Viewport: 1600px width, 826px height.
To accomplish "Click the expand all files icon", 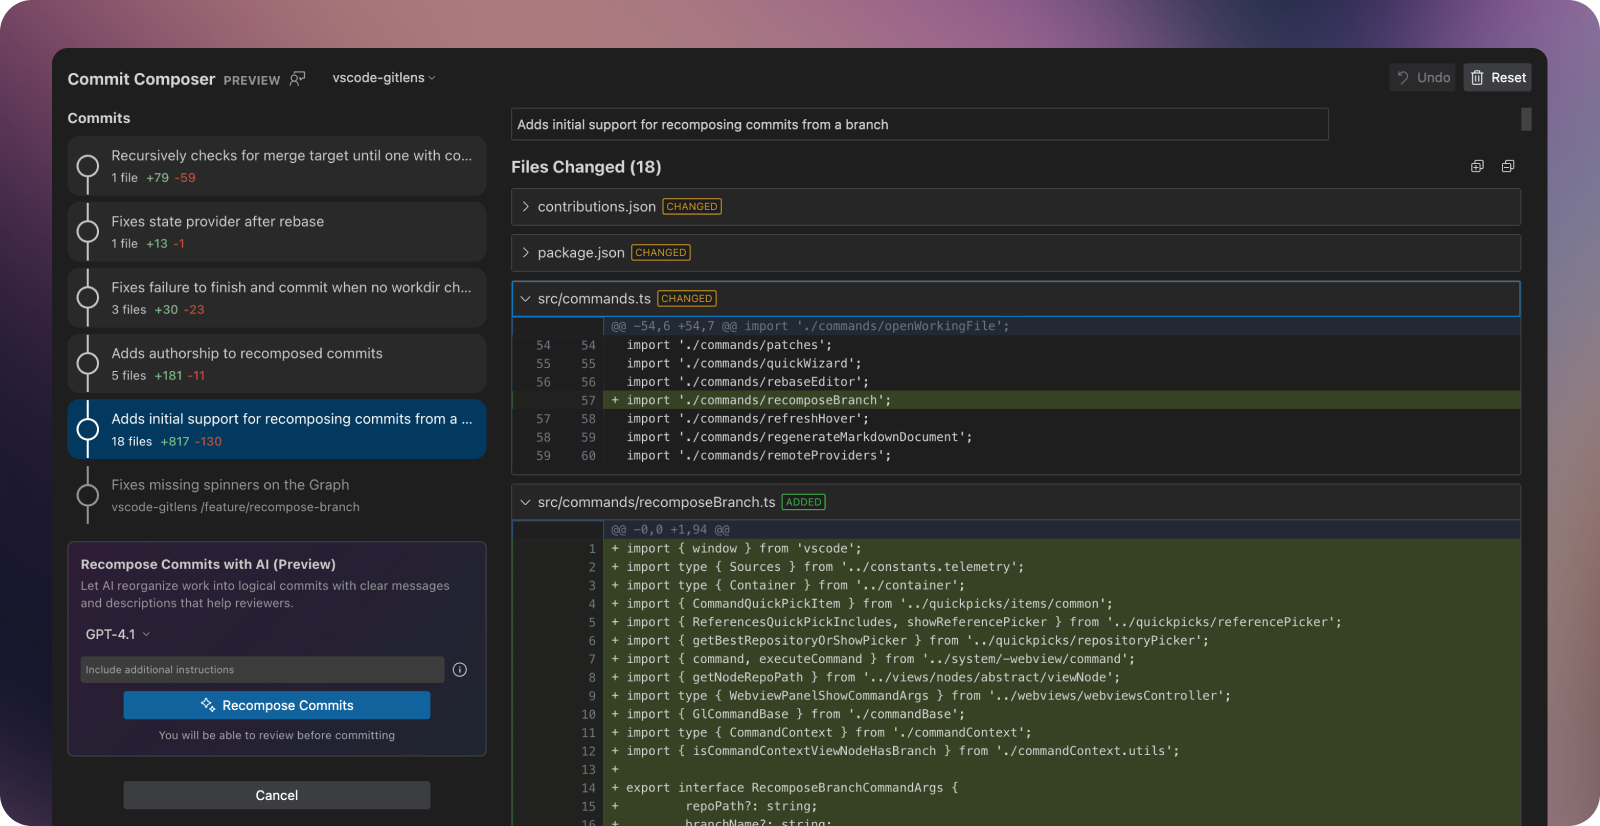I will pos(1477,166).
